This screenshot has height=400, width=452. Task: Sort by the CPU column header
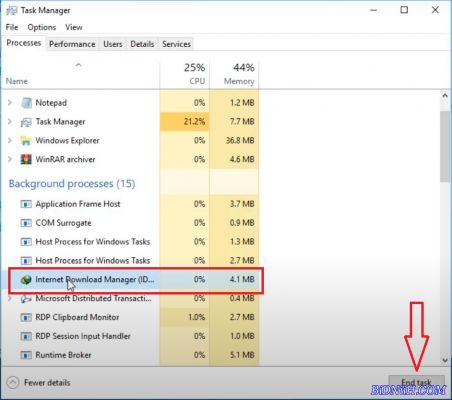(184, 75)
